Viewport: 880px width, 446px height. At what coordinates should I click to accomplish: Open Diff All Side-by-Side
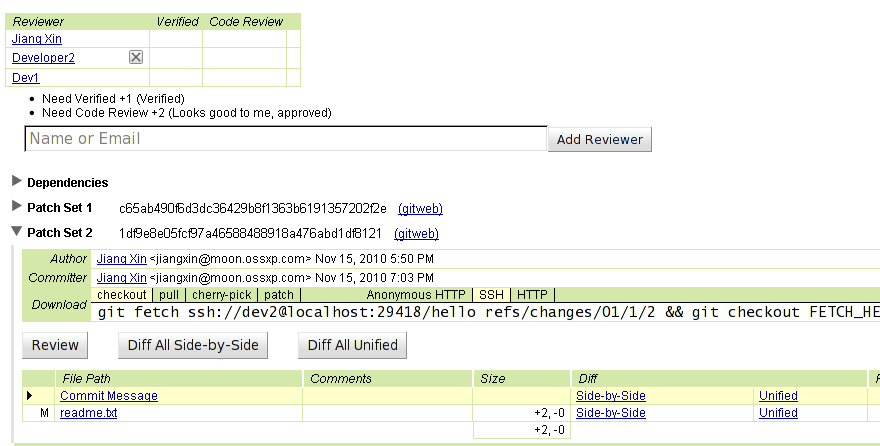point(193,345)
